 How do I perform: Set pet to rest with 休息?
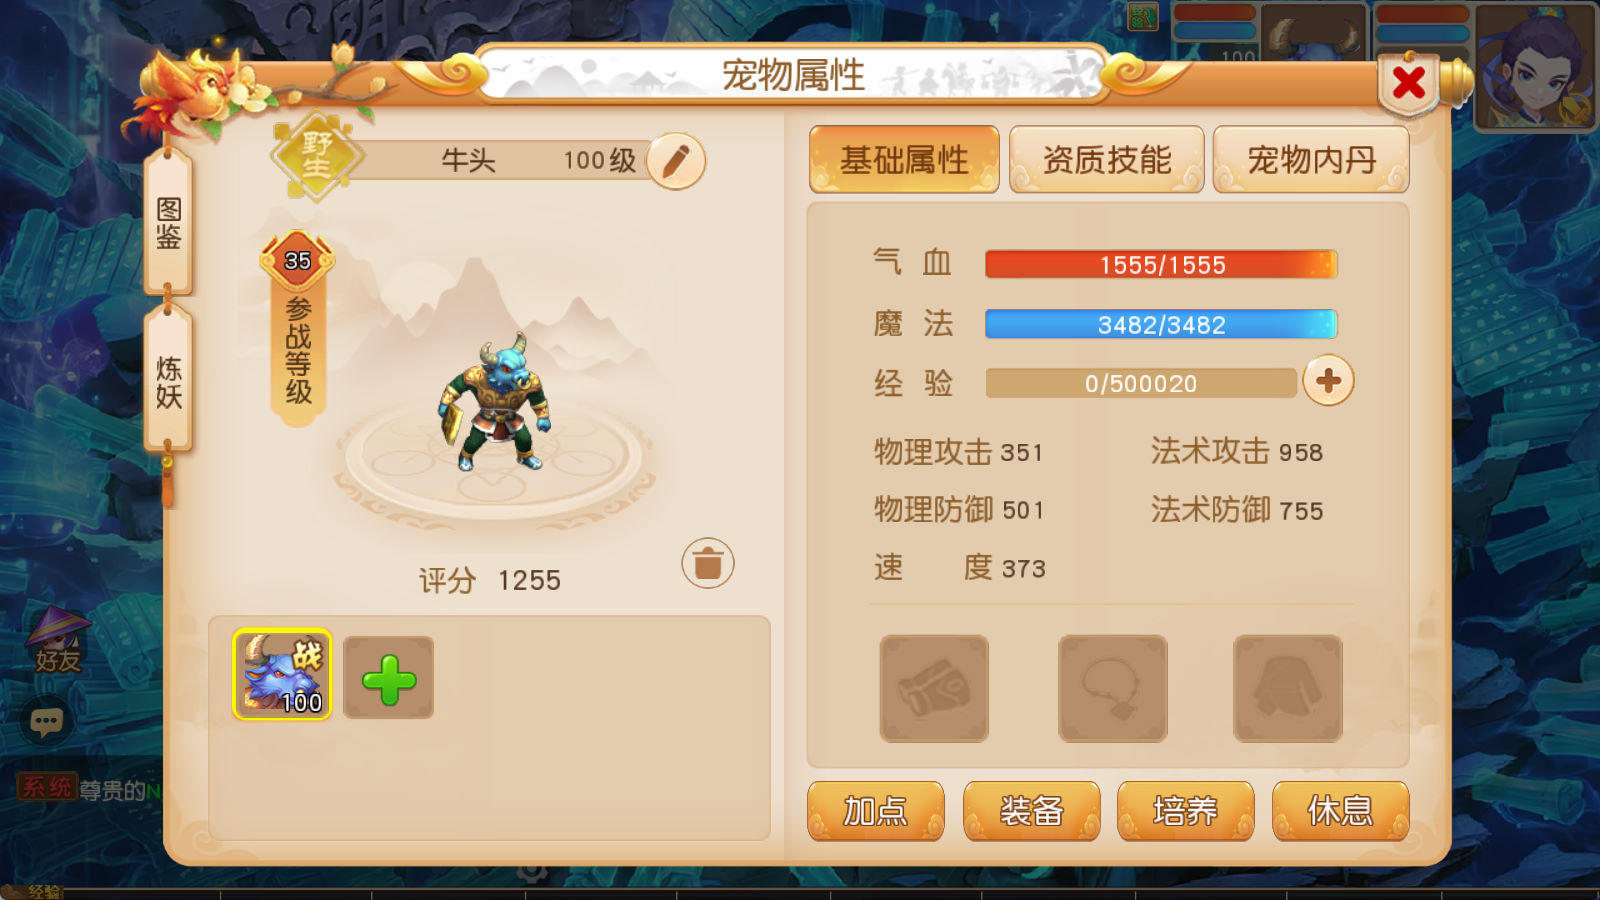pyautogui.click(x=1340, y=811)
